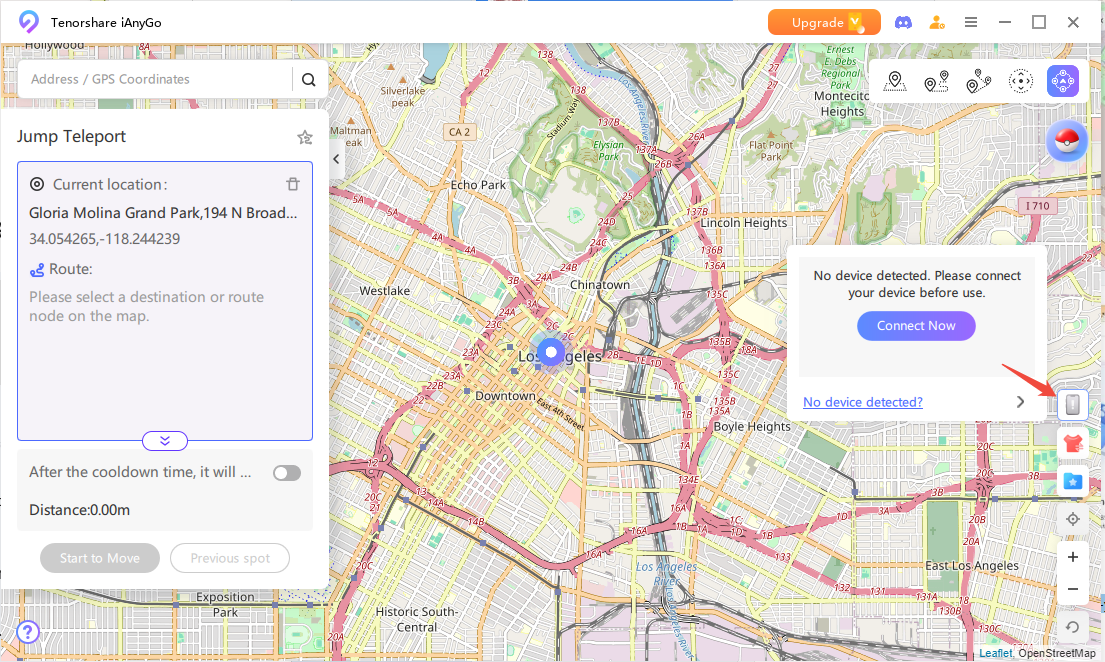Open the hamburger menu in the title bar
Image resolution: width=1105 pixels, height=662 pixels.
(x=971, y=21)
